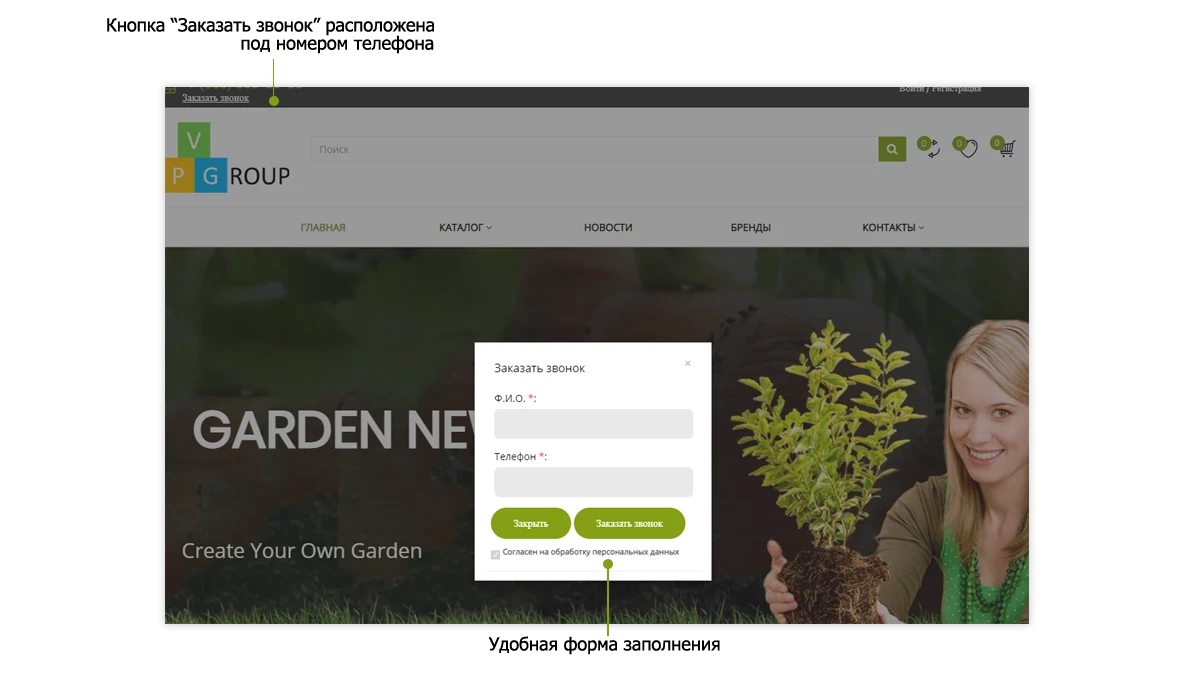1200x700 pixels.
Task: Expand the Контакты dropdown menu
Action: click(893, 228)
